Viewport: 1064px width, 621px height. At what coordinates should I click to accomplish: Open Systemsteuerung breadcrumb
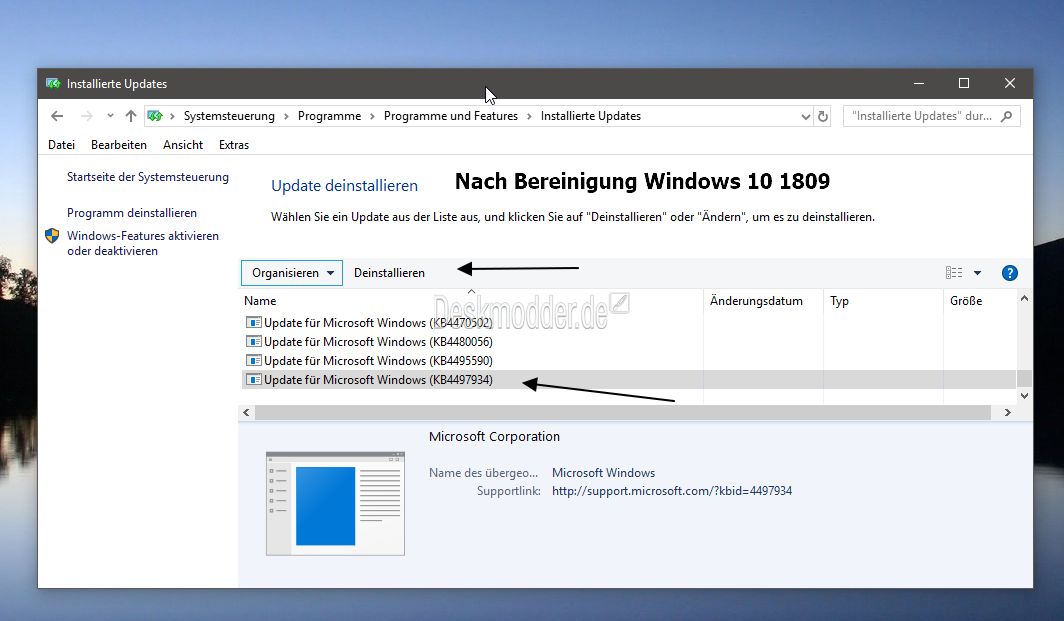coord(229,116)
